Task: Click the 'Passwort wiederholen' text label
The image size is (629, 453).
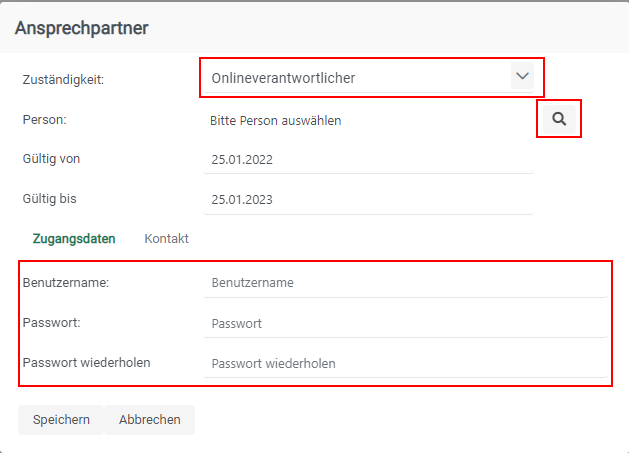Action: [86, 362]
